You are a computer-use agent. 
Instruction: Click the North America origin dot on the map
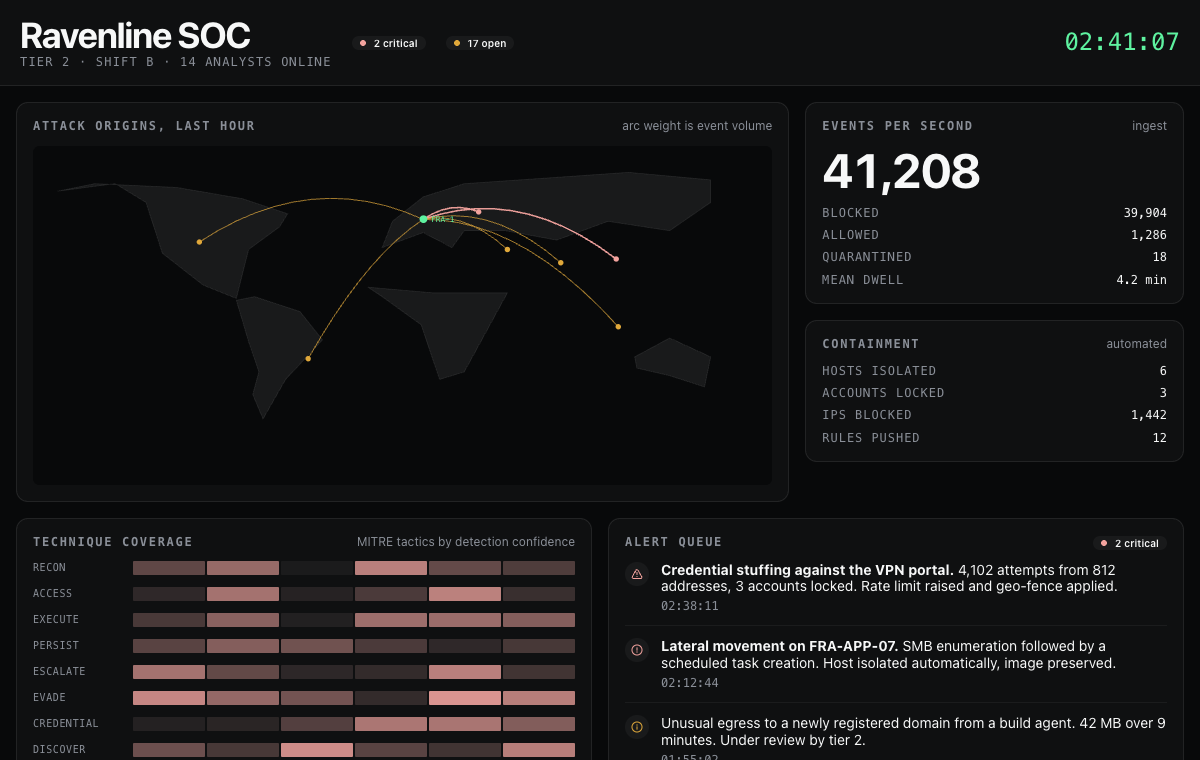199,242
